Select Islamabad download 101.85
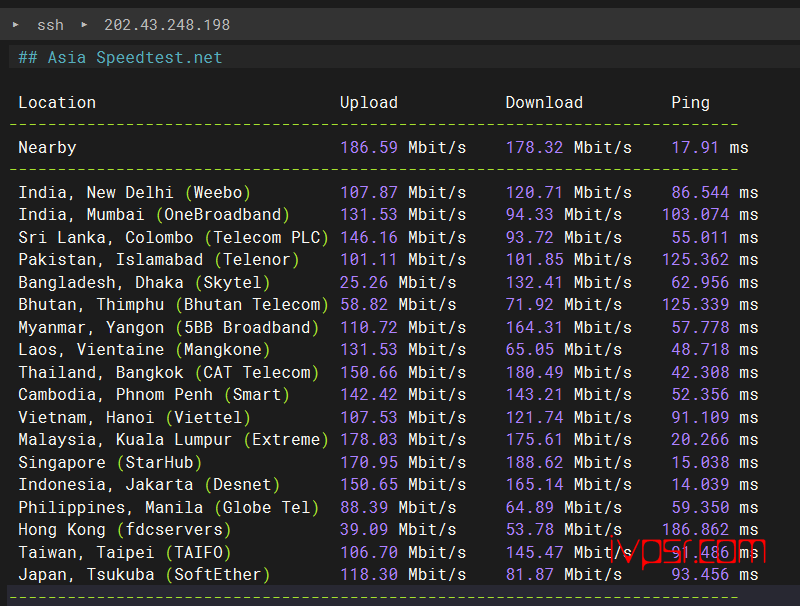This screenshot has width=800, height=606. (x=534, y=260)
